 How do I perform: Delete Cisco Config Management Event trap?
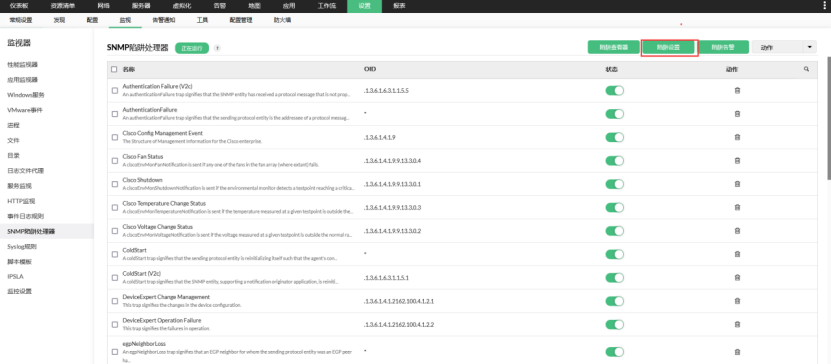tap(737, 137)
